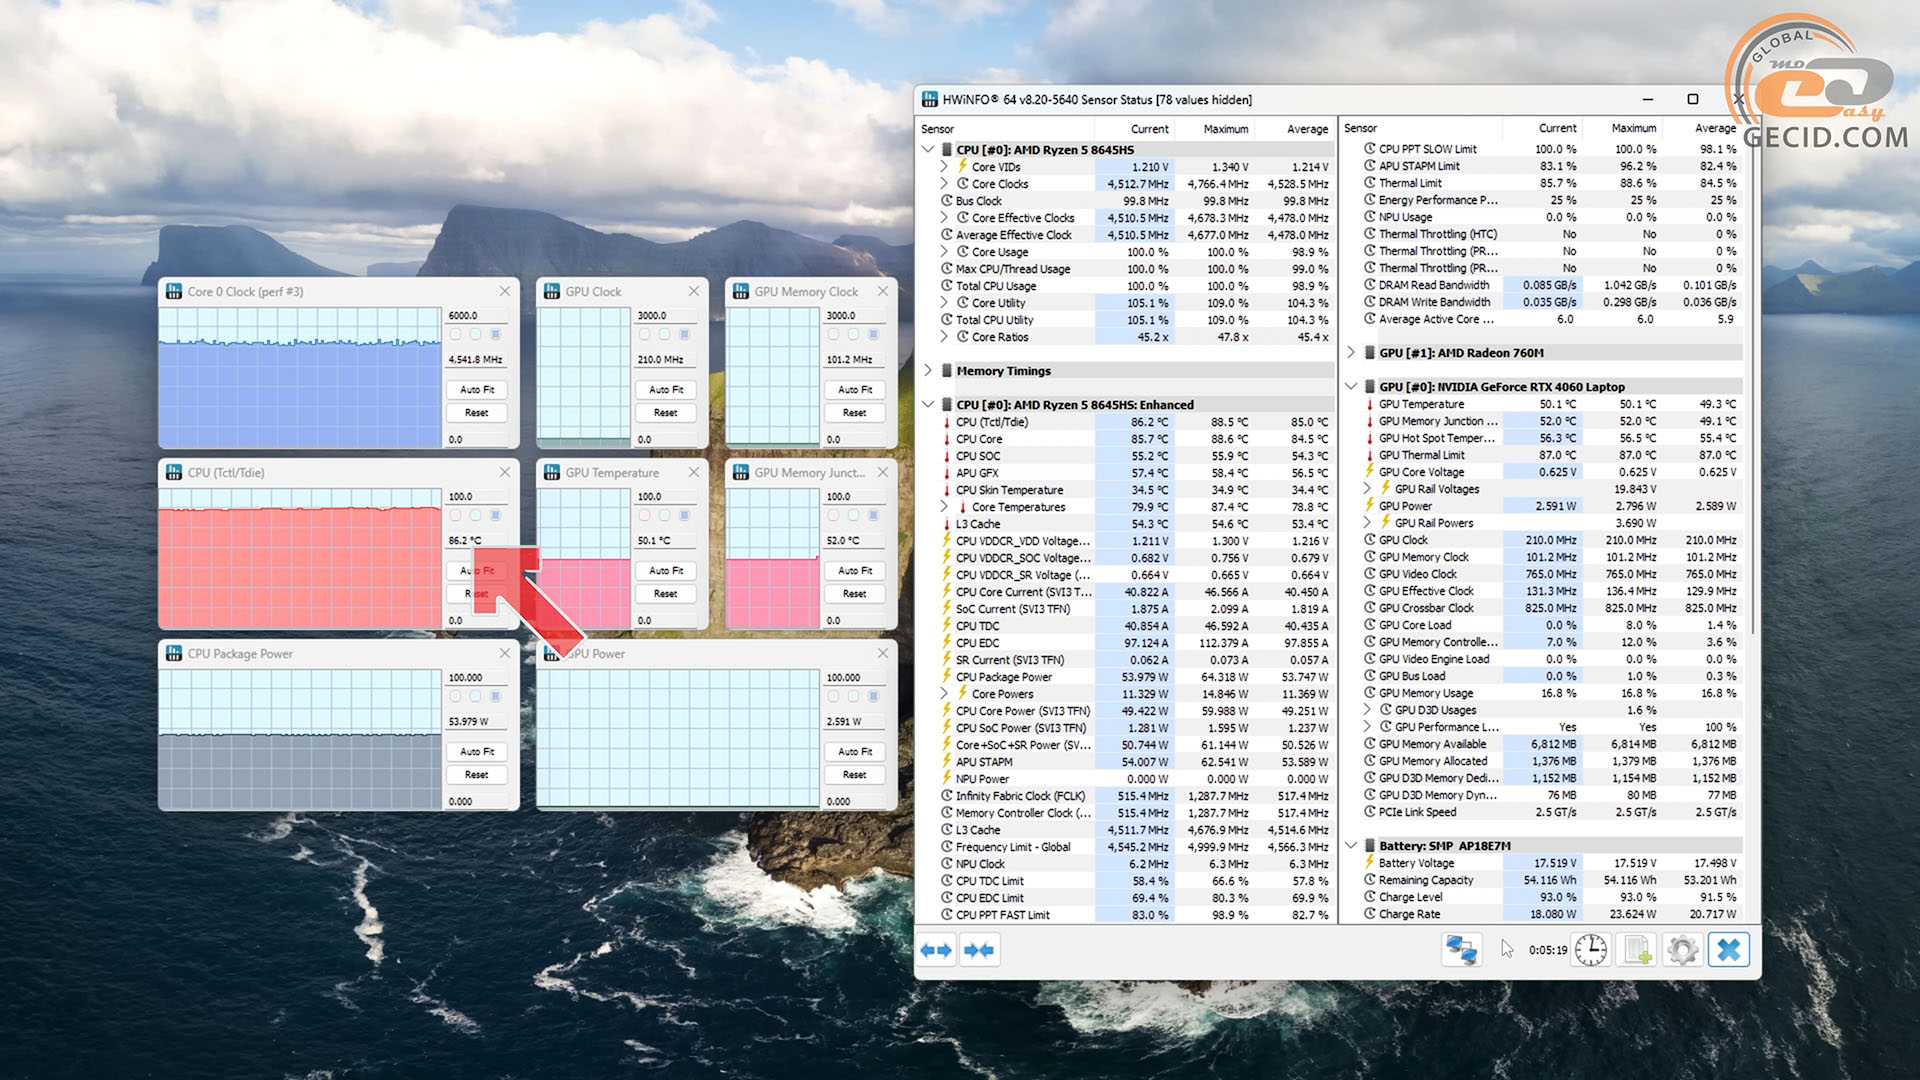Click the circle icon beside Charge Rate row
1920x1080 pixels.
[x=1369, y=914]
